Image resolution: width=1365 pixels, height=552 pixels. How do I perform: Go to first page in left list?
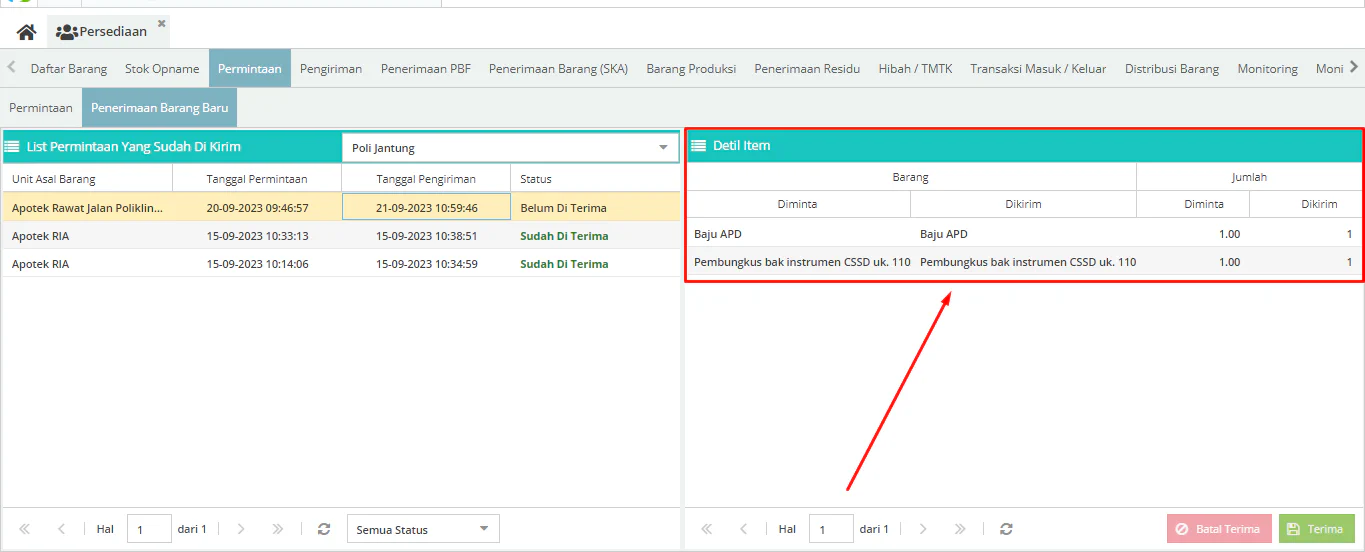(24, 529)
